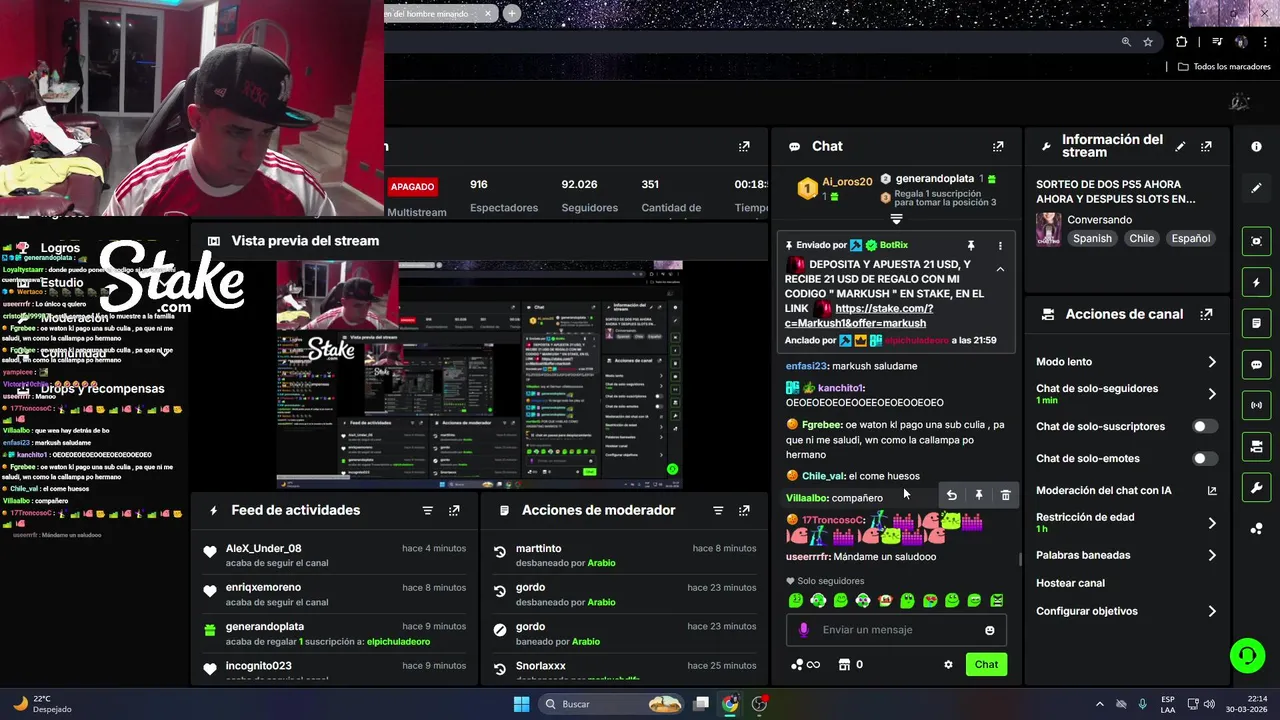Toggle the moderator actions sidebar icon
Screen dimensions: 1280x720
tap(1256, 324)
